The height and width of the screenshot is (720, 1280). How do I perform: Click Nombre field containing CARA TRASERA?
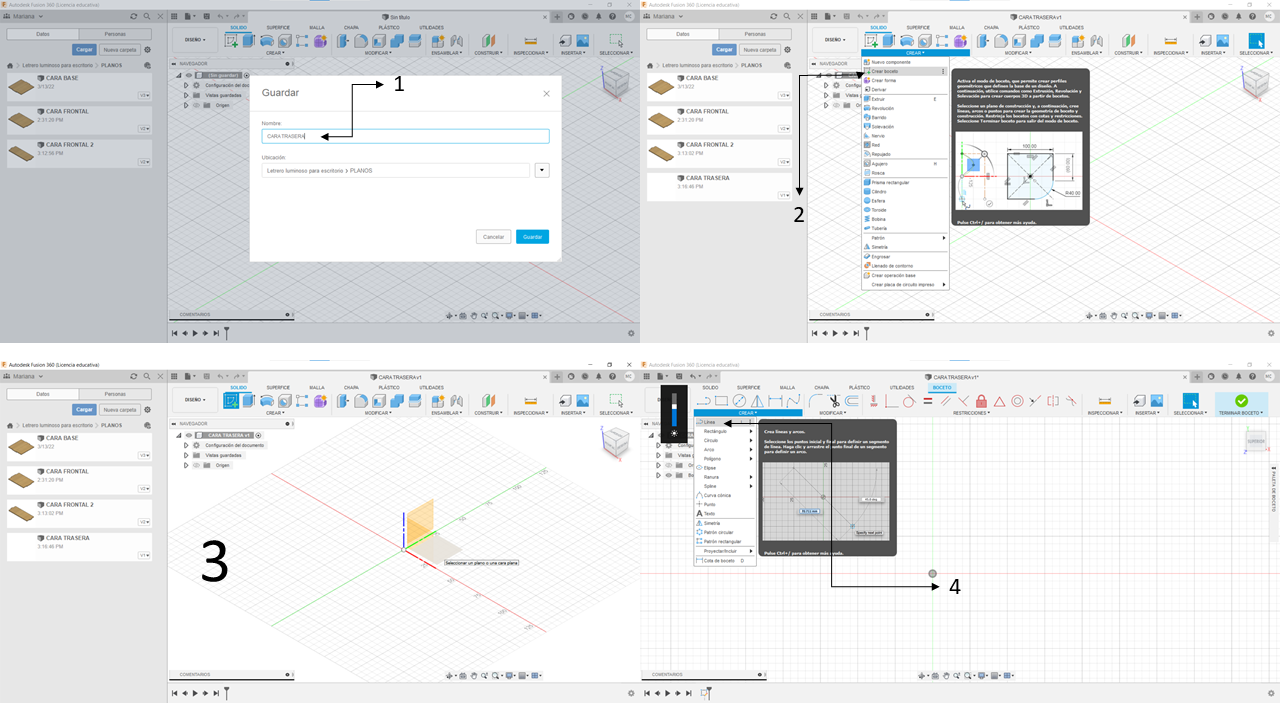(x=405, y=136)
